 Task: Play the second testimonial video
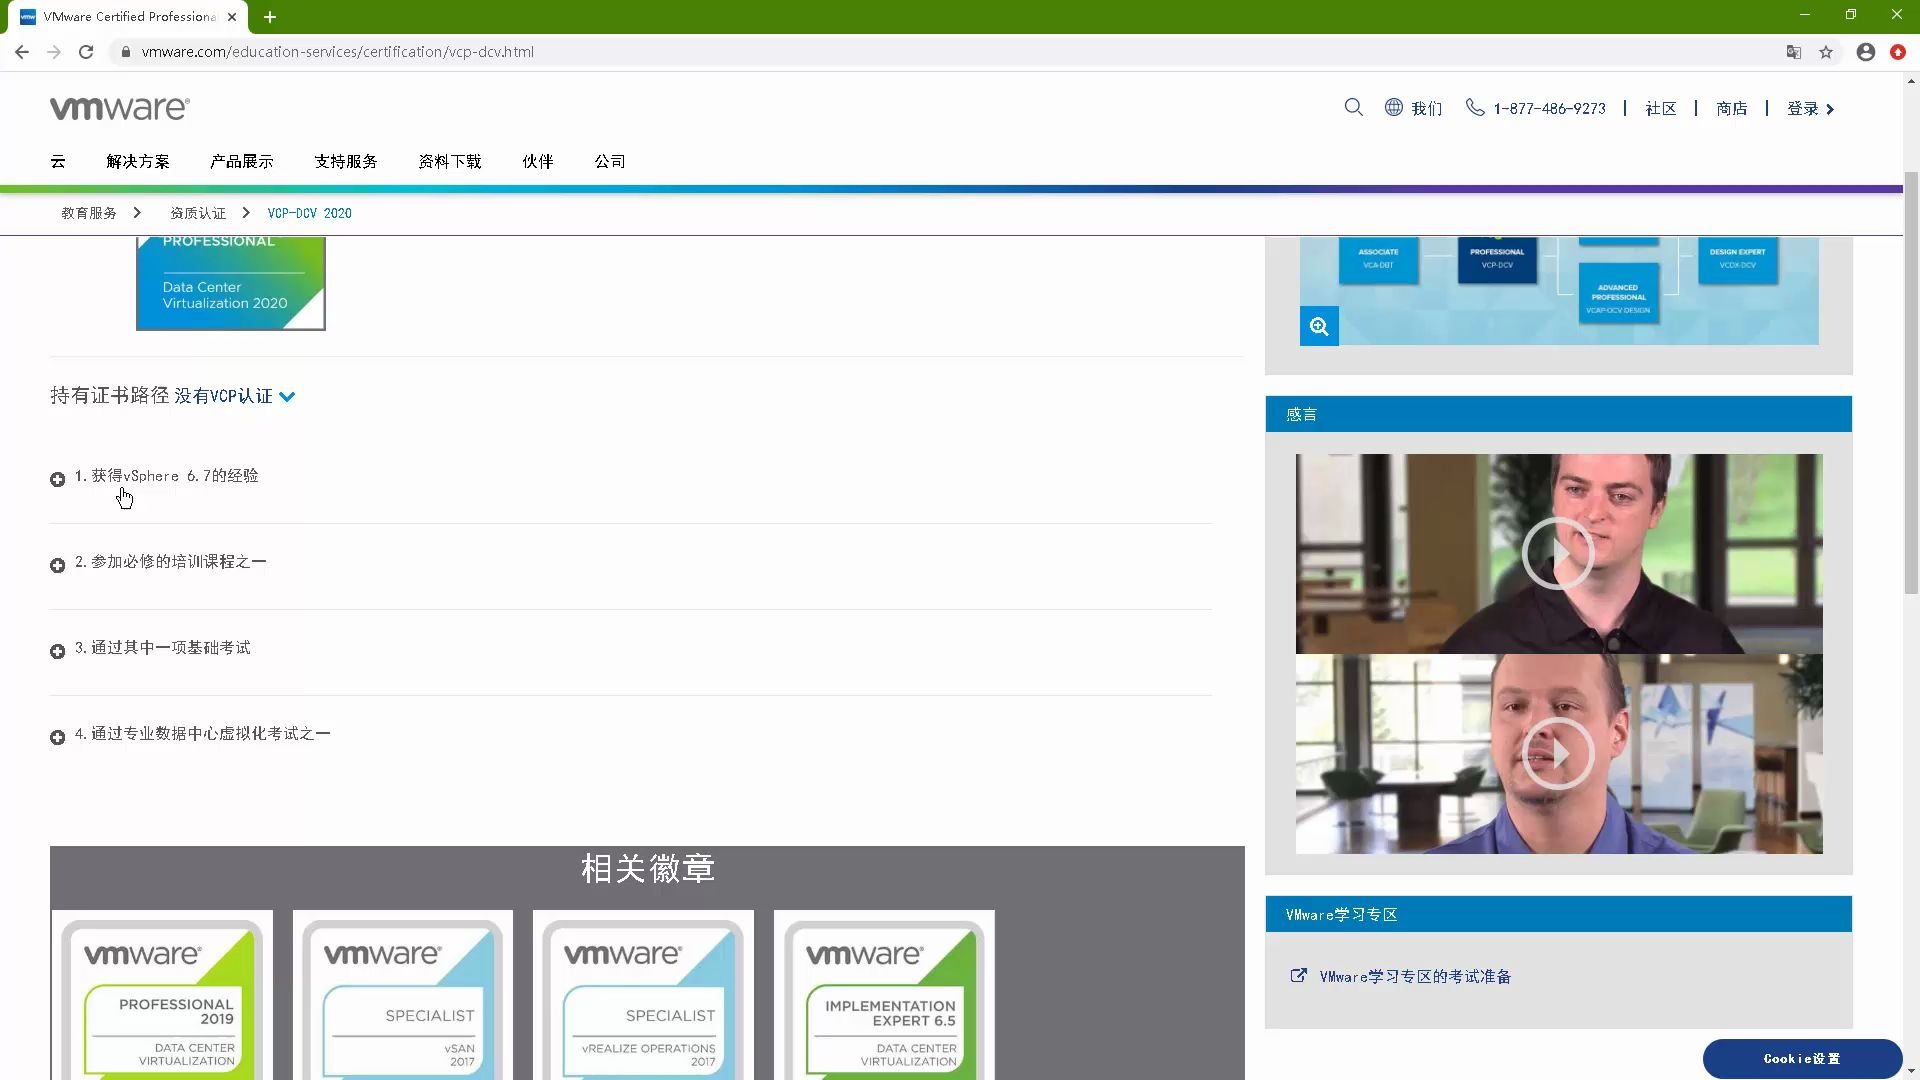coord(1558,753)
